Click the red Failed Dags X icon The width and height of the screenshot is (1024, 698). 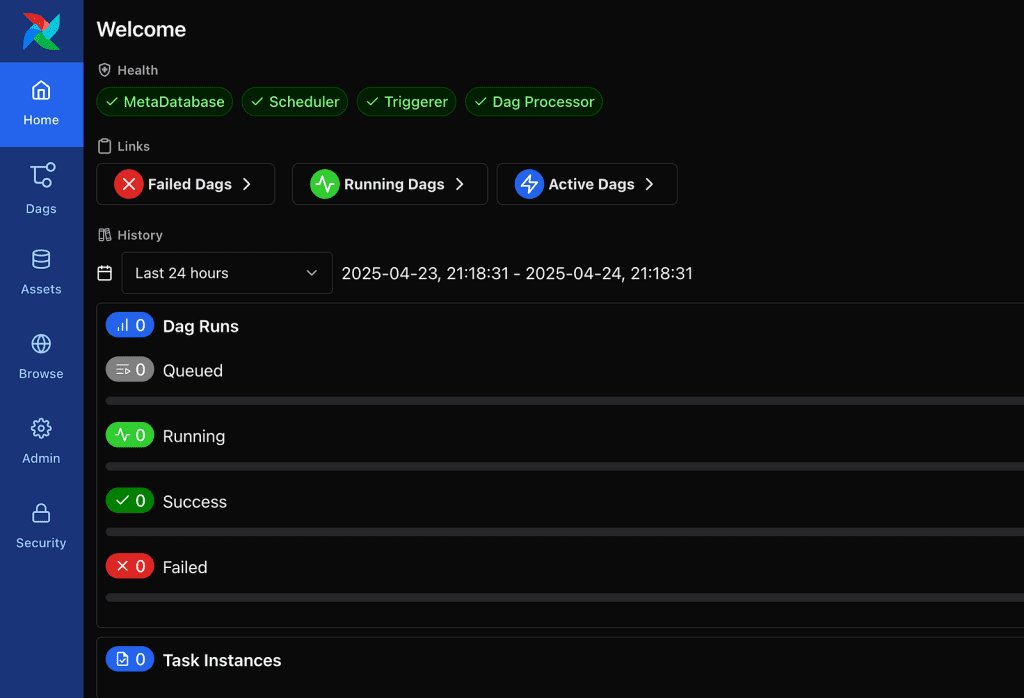click(x=128, y=184)
